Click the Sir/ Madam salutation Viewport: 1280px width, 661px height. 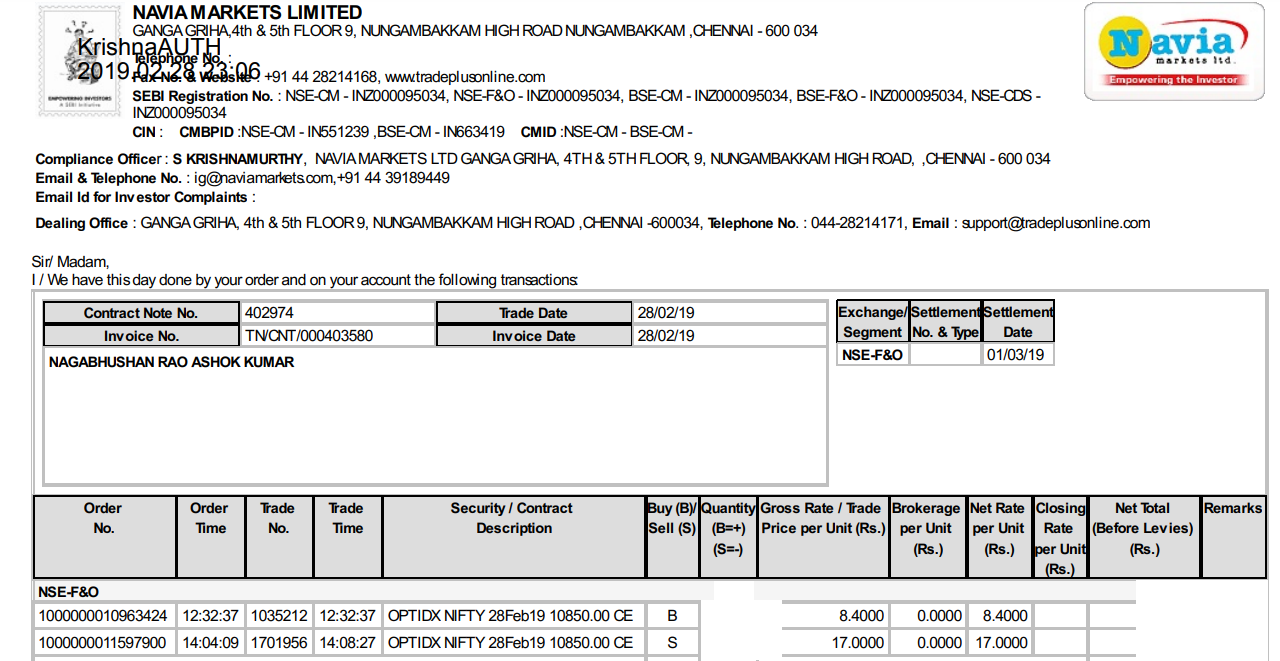coord(70,262)
